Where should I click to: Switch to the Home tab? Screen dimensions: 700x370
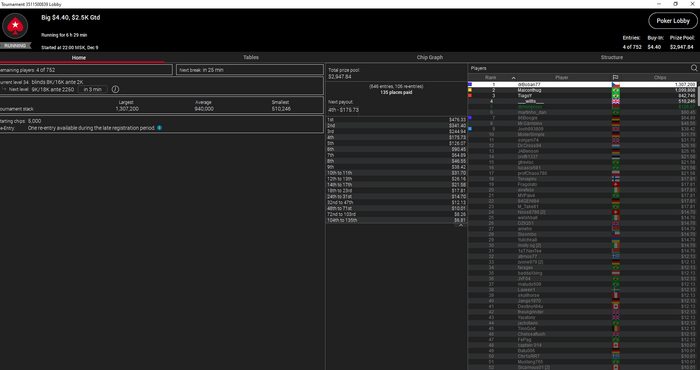79,58
